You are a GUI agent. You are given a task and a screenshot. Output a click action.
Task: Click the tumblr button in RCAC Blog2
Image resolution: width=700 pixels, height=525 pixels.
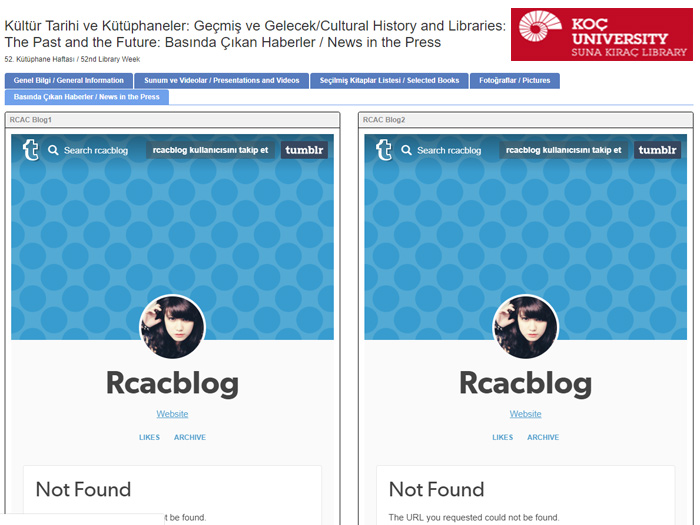(658, 150)
